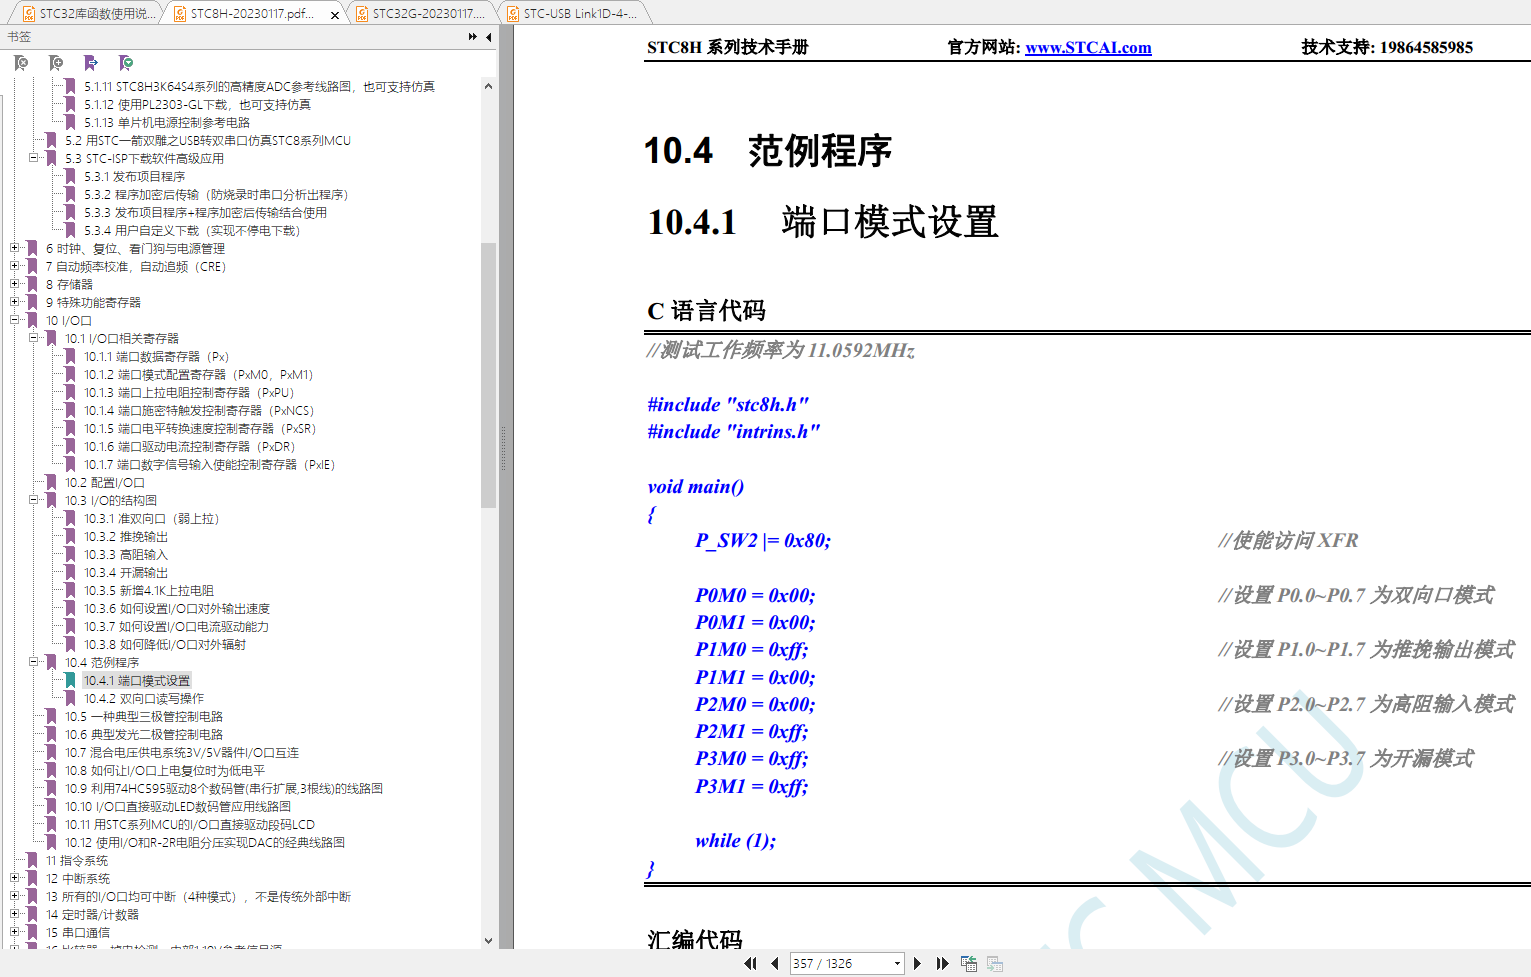Open bookmark 10.11 用STC系列MCU的I/O口直接驱动段码LCD
The height and width of the screenshot is (977, 1531).
pos(190,824)
